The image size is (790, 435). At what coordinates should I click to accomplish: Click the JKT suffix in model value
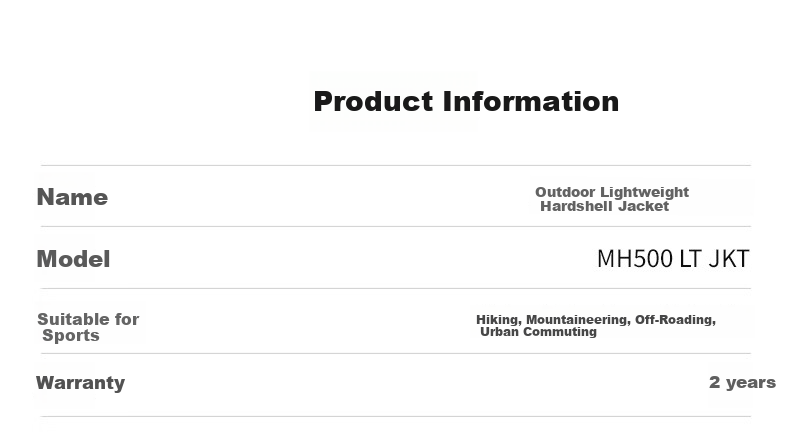(x=729, y=259)
